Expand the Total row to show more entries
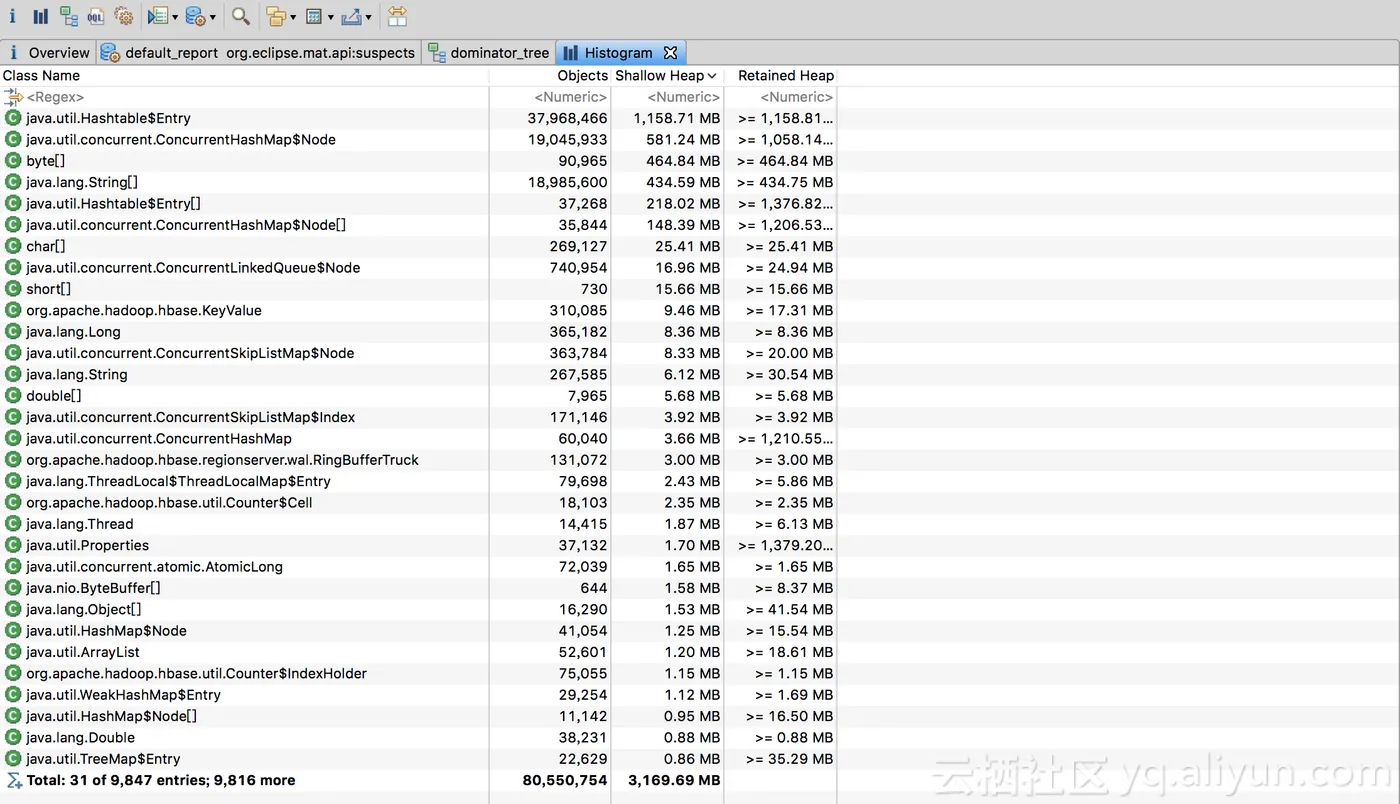Image resolution: width=1400 pixels, height=804 pixels. [13, 780]
